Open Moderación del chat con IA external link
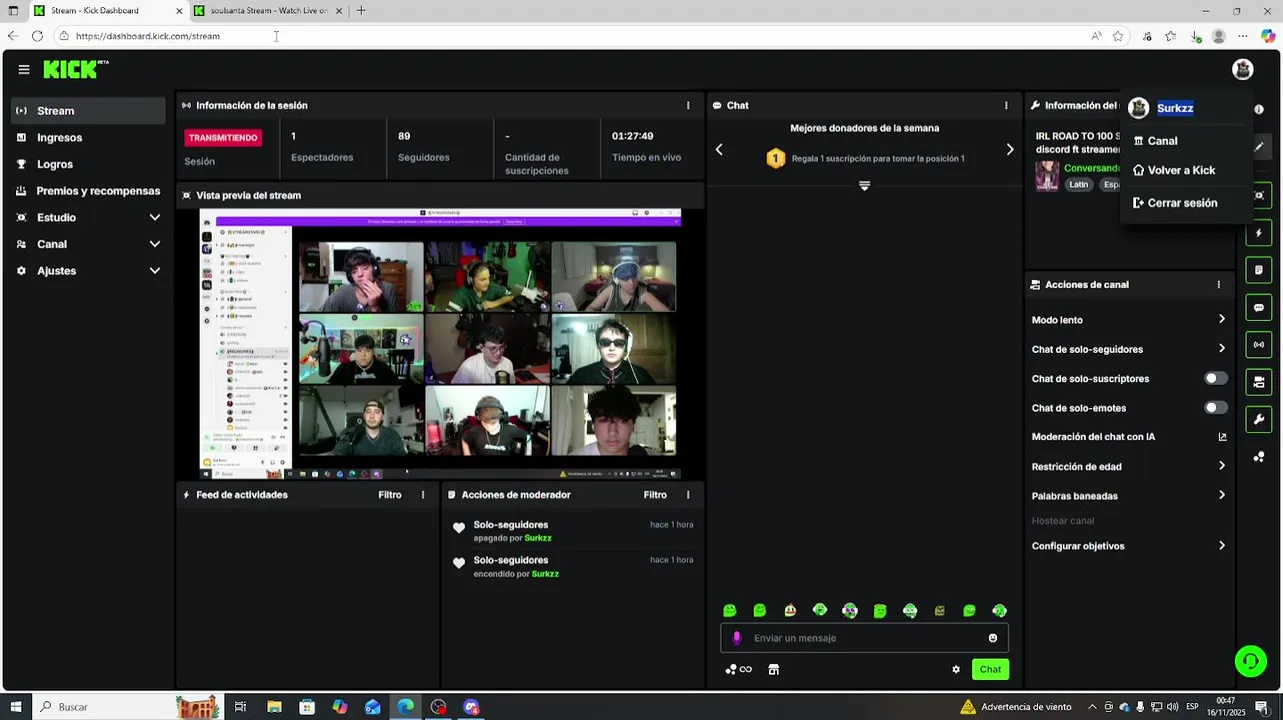Image resolution: width=1283 pixels, height=720 pixels. coord(1222,437)
